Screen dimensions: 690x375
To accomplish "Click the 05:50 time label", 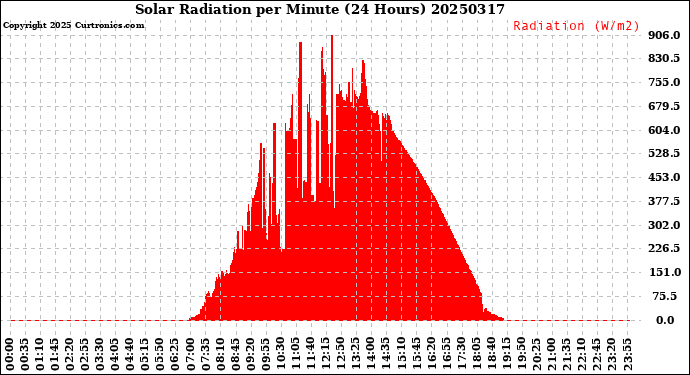I will click(x=160, y=355).
